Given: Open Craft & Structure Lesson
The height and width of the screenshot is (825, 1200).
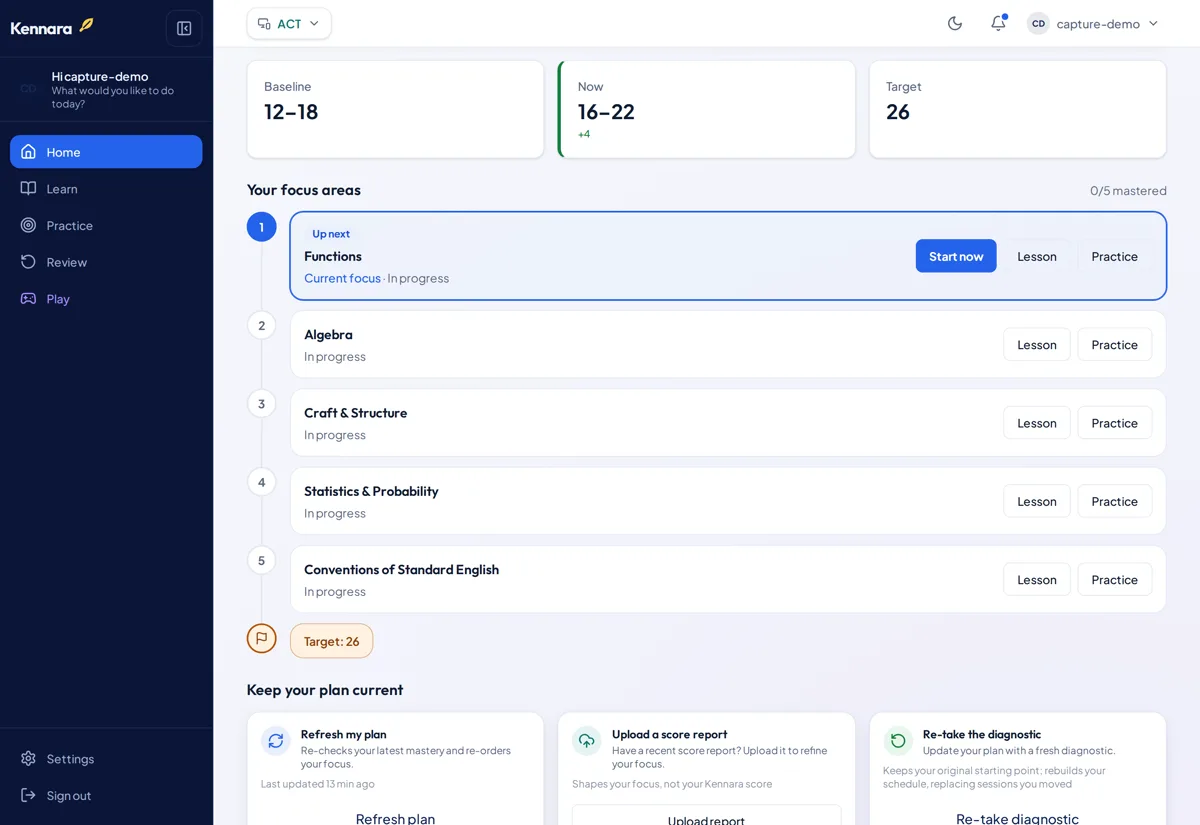Looking at the screenshot, I should tap(1037, 423).
